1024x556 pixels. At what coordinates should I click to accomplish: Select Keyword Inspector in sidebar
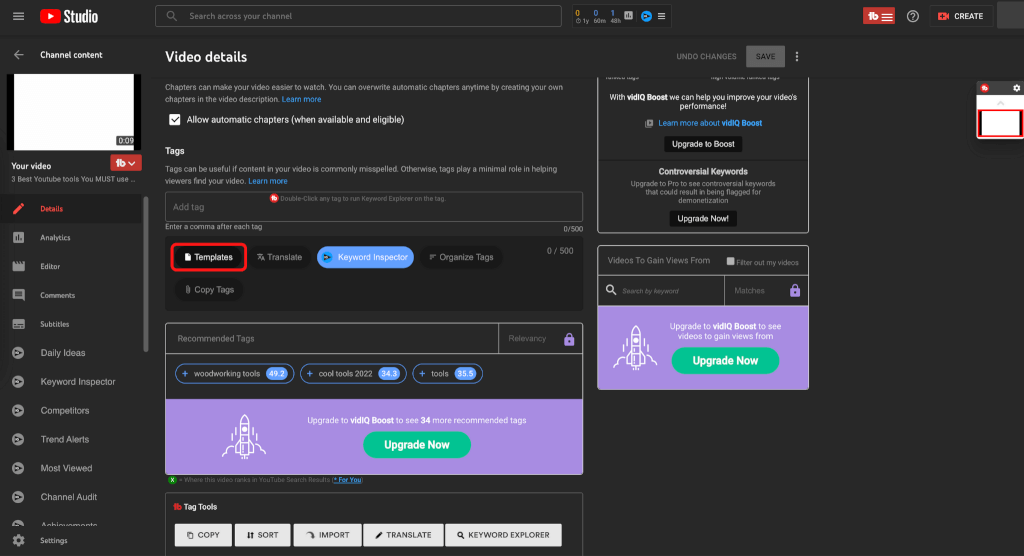click(77, 382)
